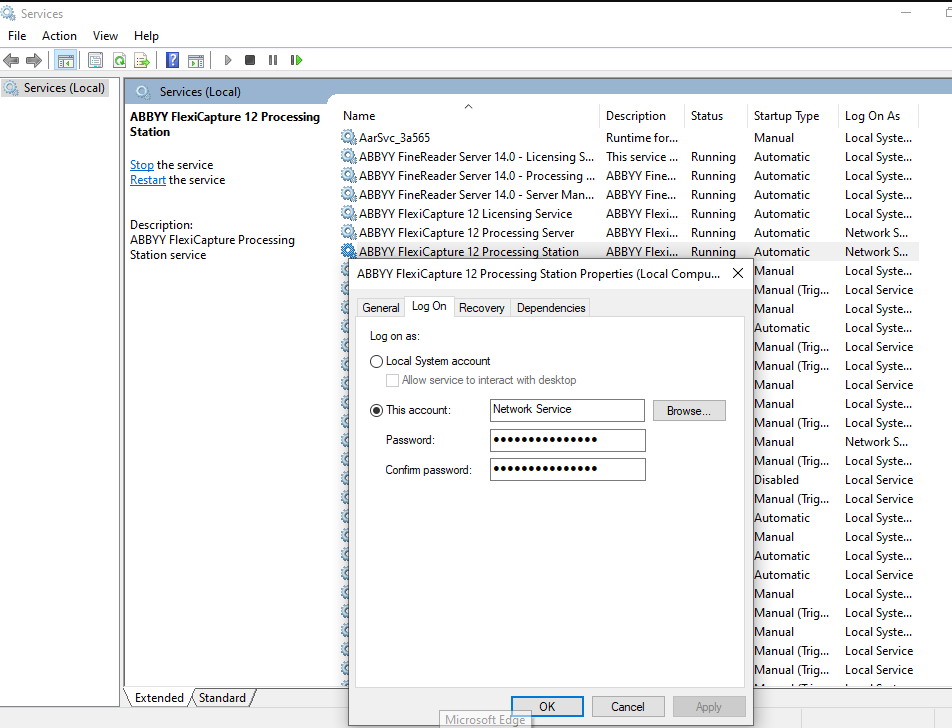The width and height of the screenshot is (952, 728).
Task: Select the AarSvc_3a565 service name
Action: [x=395, y=138]
